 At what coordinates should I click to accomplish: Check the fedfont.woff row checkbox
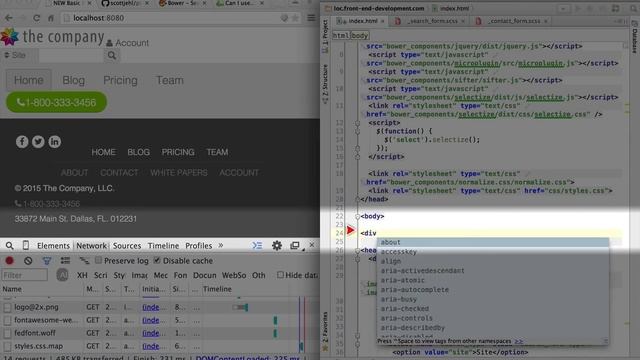(7, 333)
